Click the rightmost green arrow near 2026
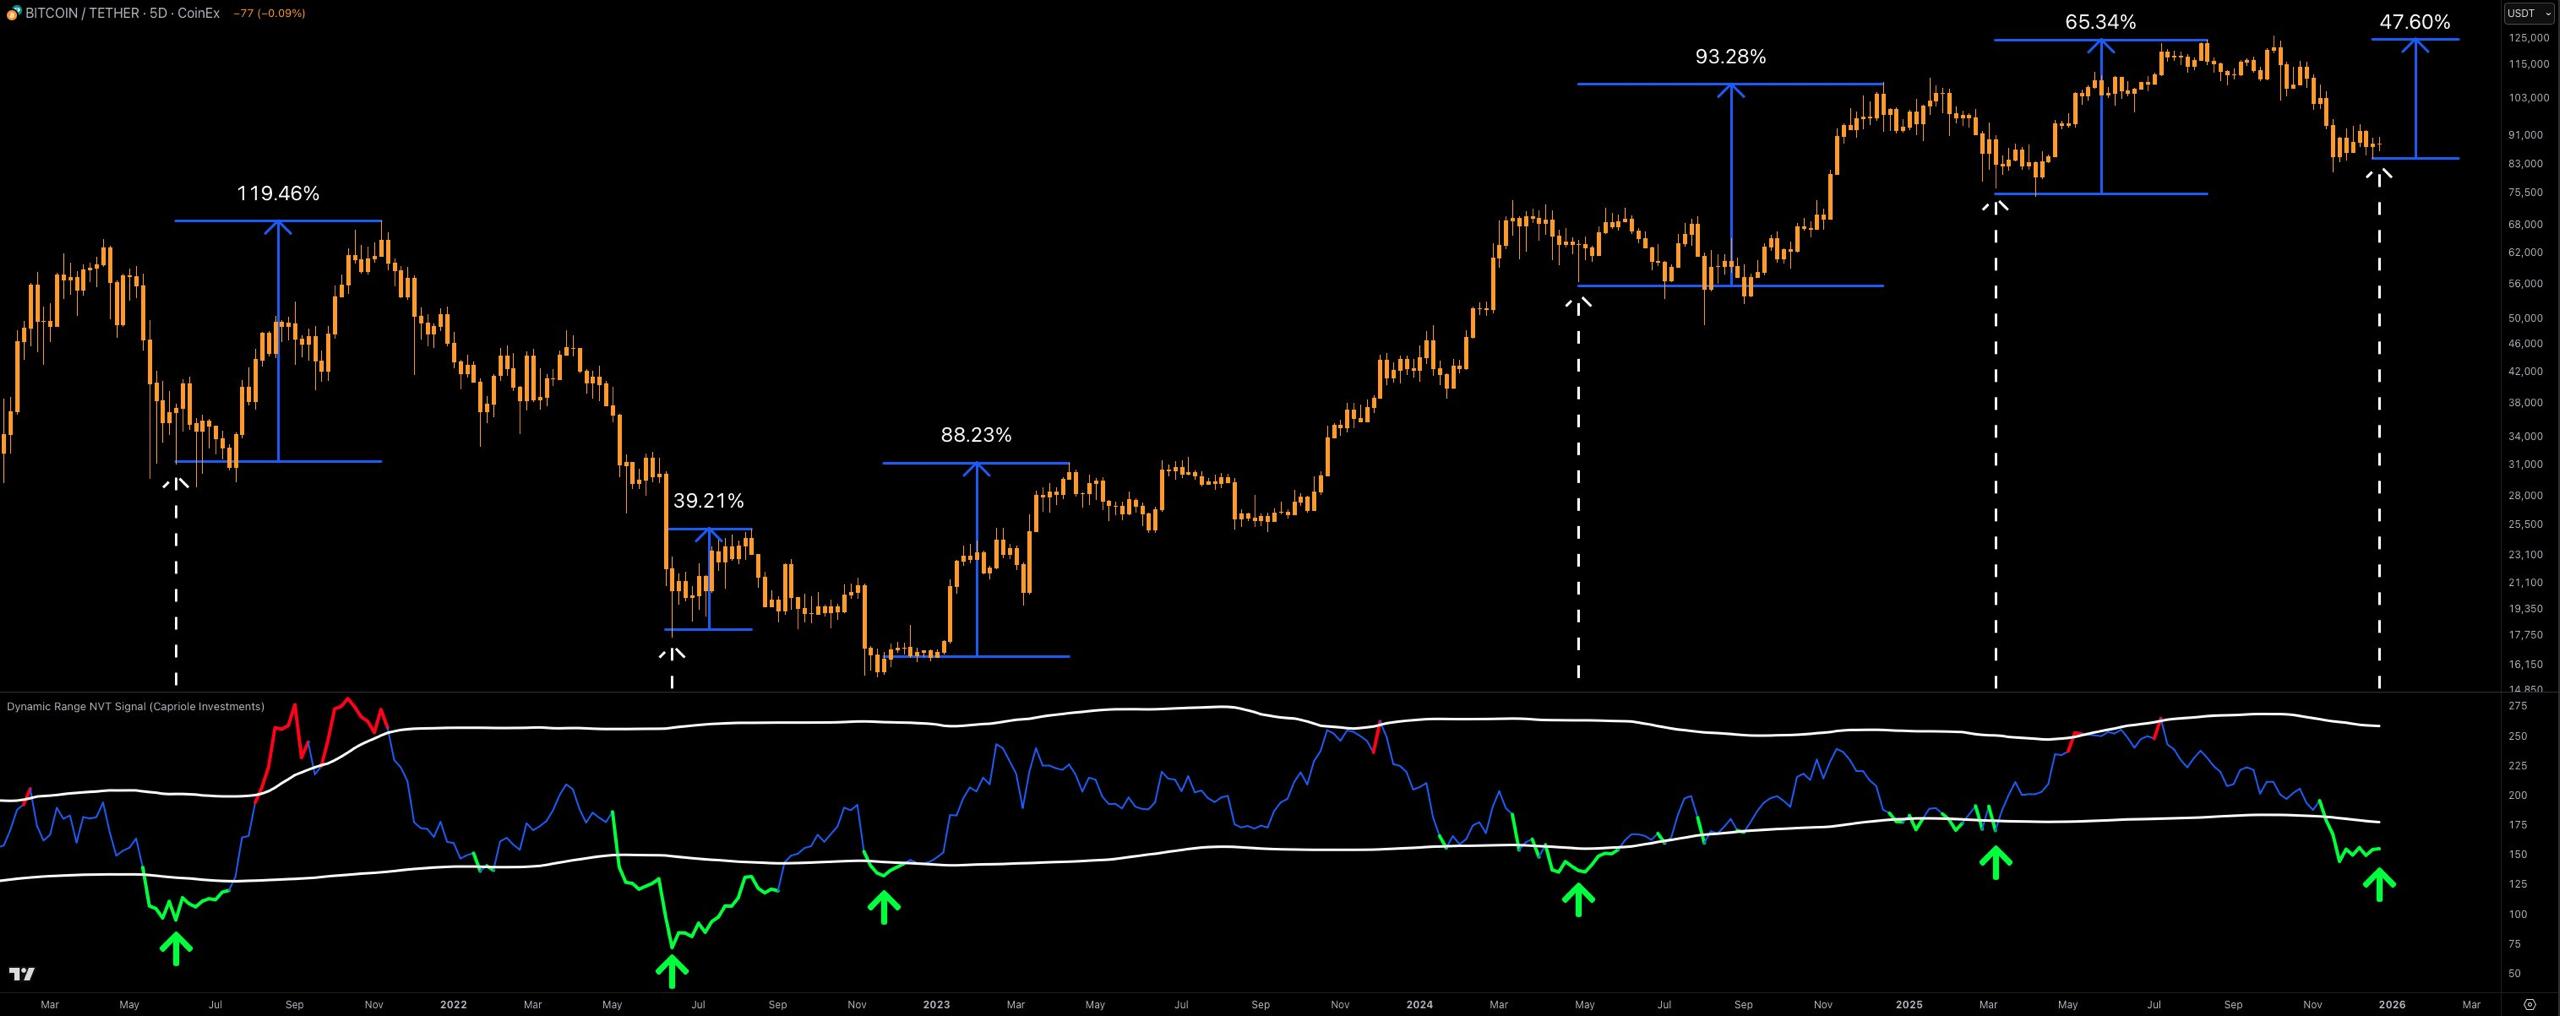The height and width of the screenshot is (1016, 2560). coord(2379,884)
